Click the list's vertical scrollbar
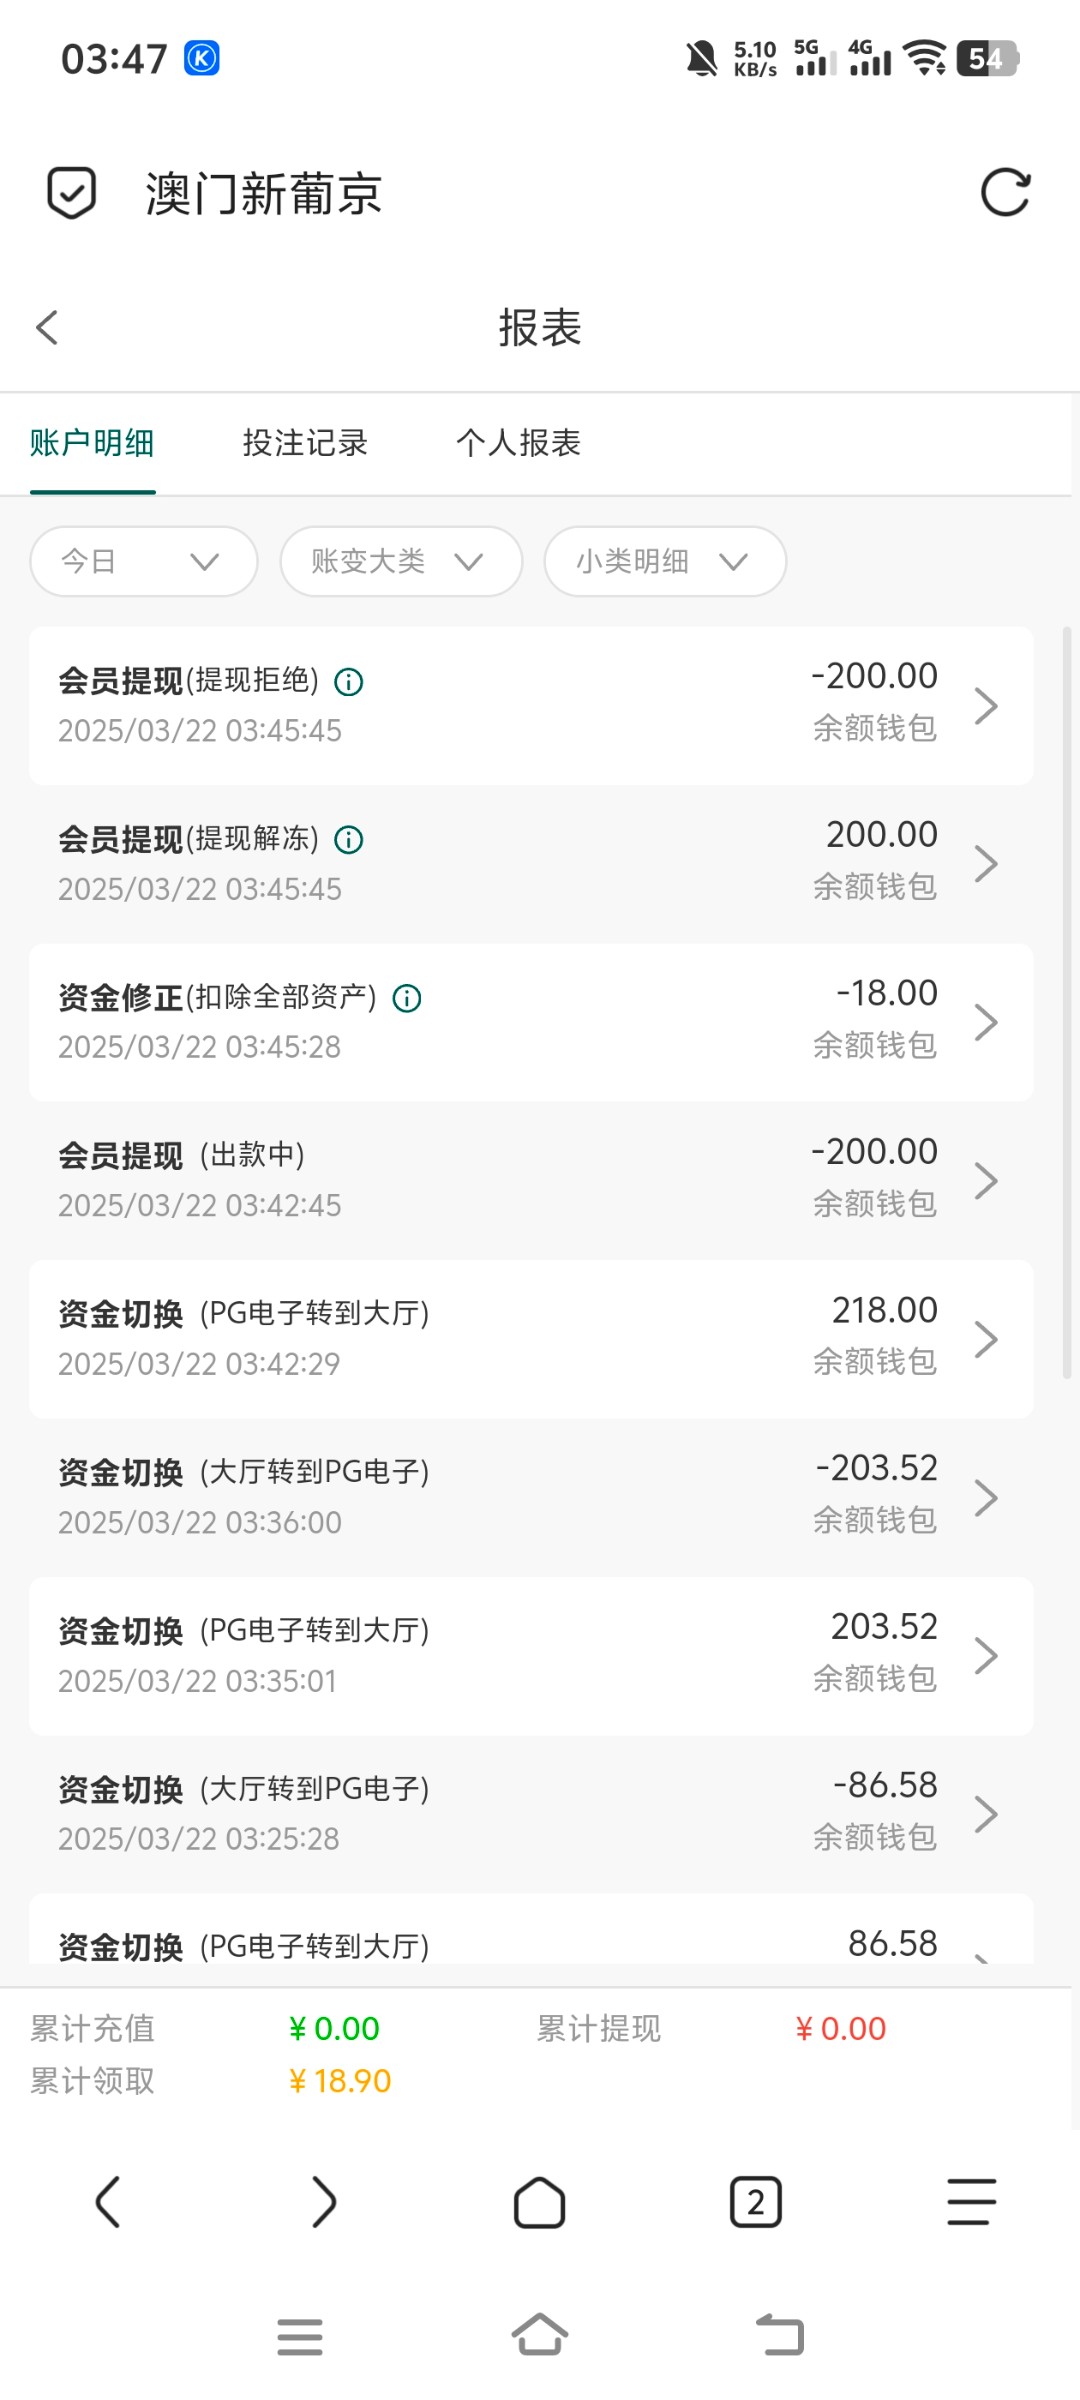 [1067, 1000]
